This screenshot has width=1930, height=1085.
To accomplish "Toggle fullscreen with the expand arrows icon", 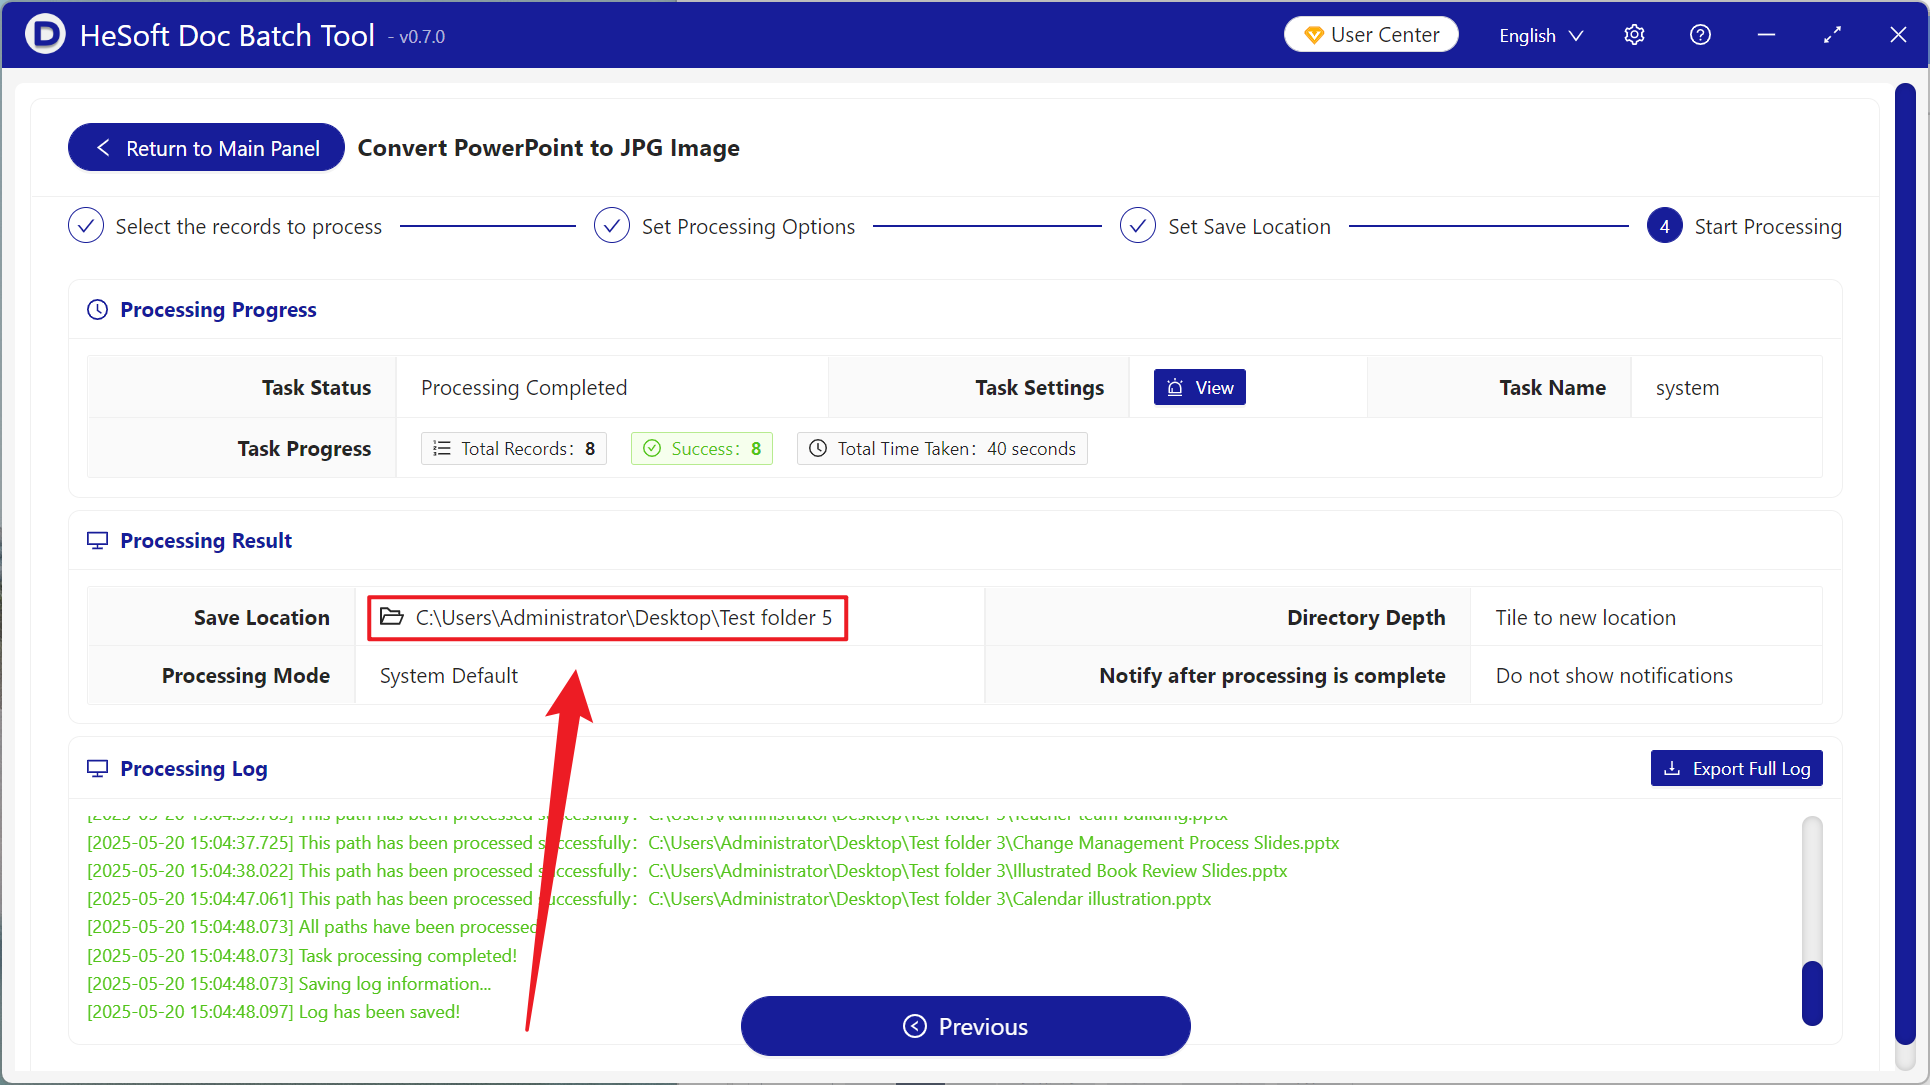I will click(1832, 35).
